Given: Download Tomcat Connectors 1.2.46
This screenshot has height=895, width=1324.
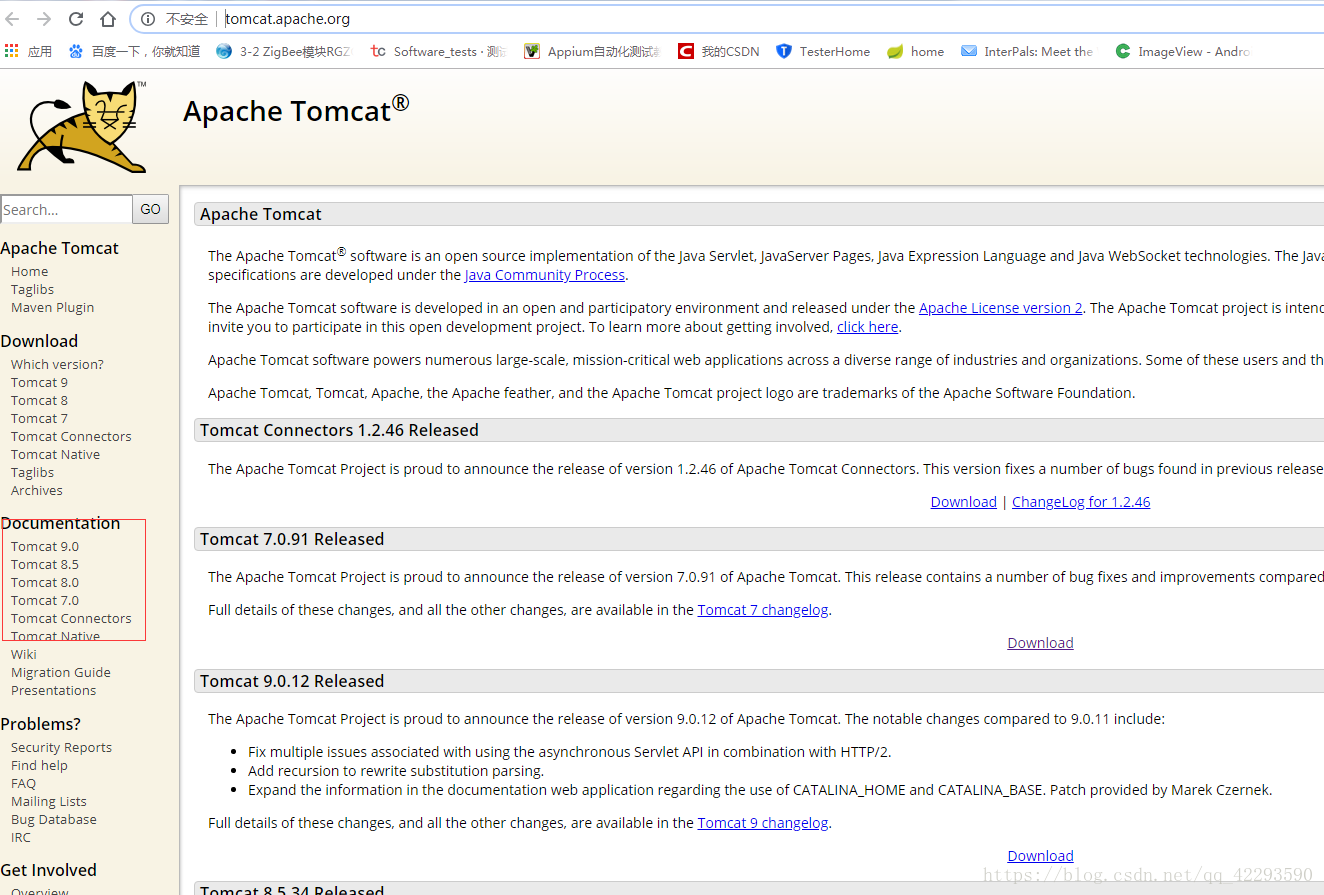Looking at the screenshot, I should 963,501.
